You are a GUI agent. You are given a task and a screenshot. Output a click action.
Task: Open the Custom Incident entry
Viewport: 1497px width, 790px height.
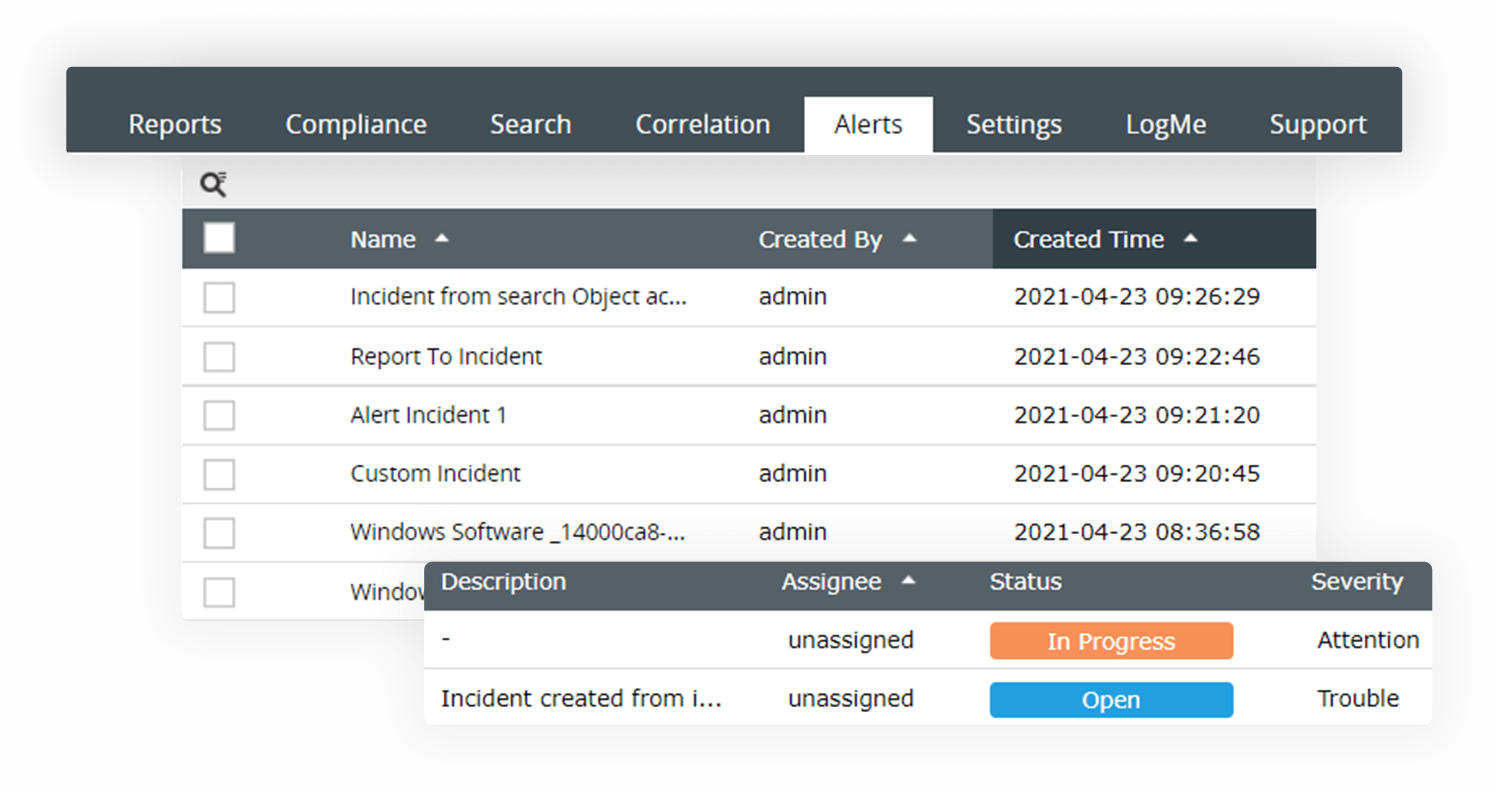435,474
